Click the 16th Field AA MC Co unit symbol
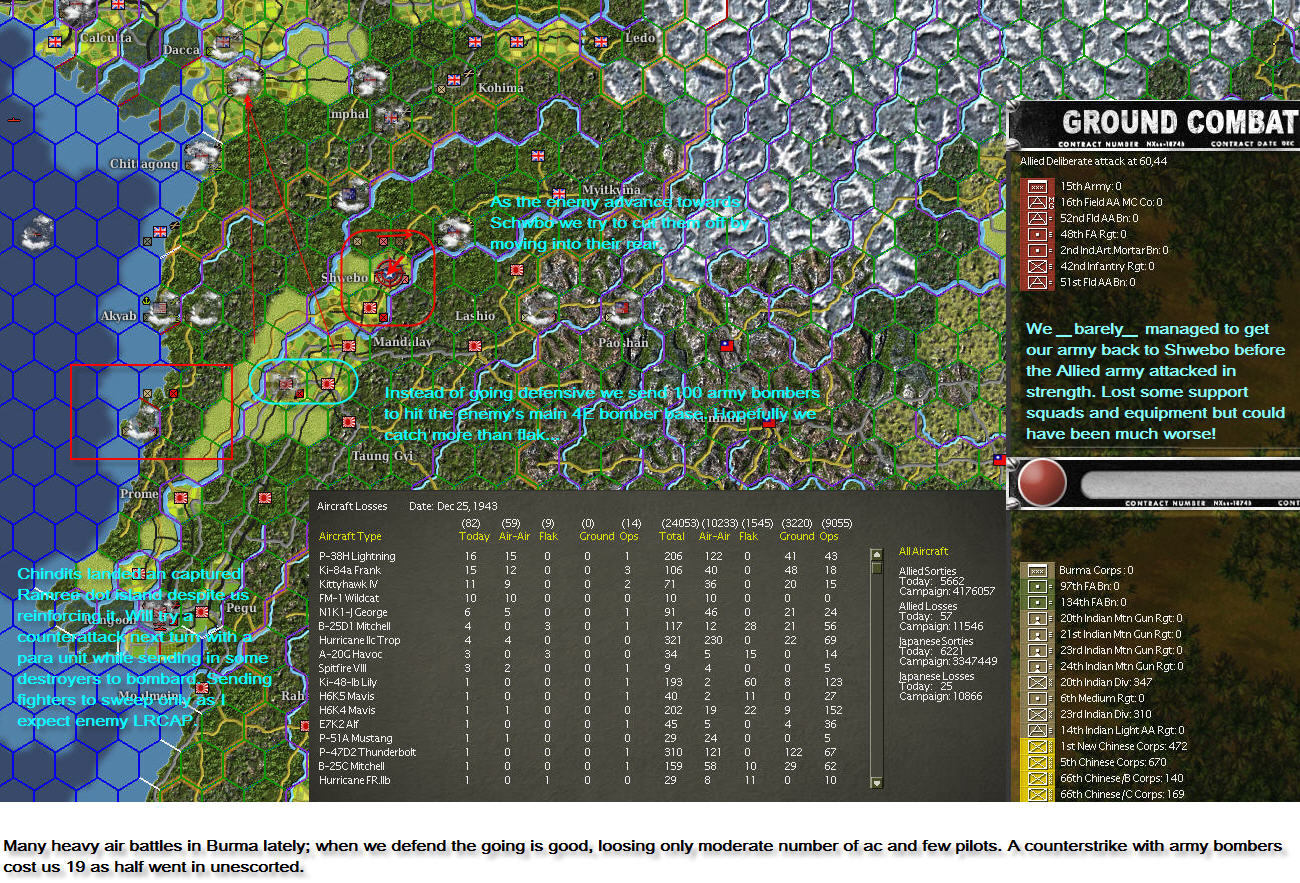Image resolution: width=1300 pixels, height=883 pixels. (1038, 202)
